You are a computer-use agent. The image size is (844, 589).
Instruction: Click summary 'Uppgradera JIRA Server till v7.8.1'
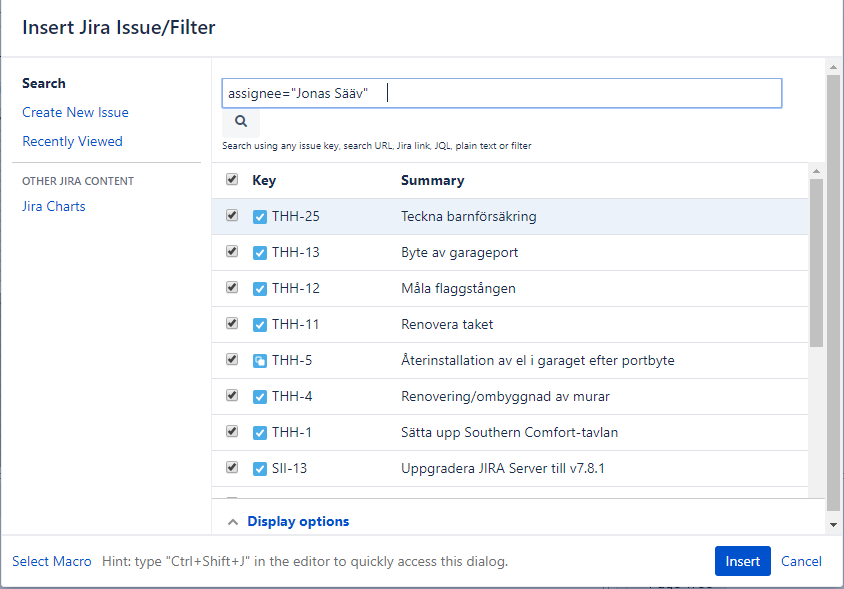[503, 468]
